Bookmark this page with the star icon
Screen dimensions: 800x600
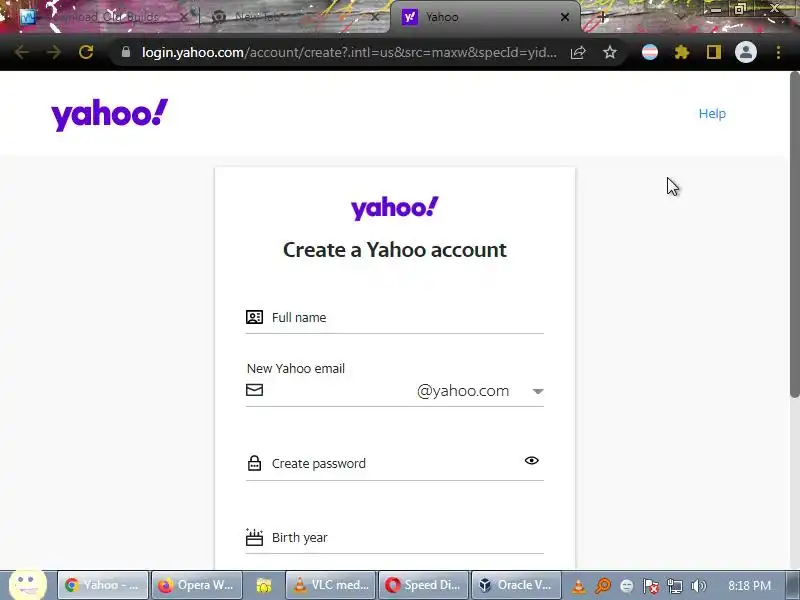click(x=610, y=52)
